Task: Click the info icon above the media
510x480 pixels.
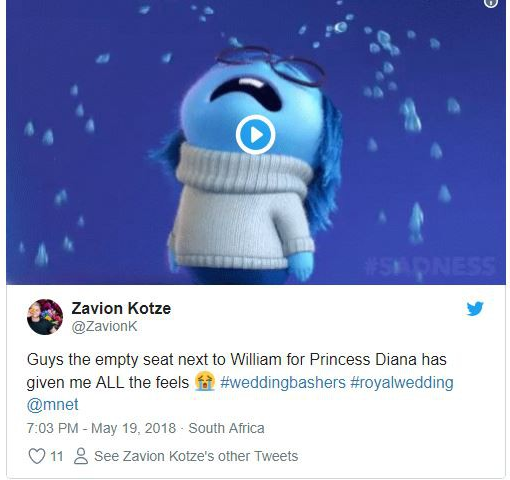Action: point(491,3)
